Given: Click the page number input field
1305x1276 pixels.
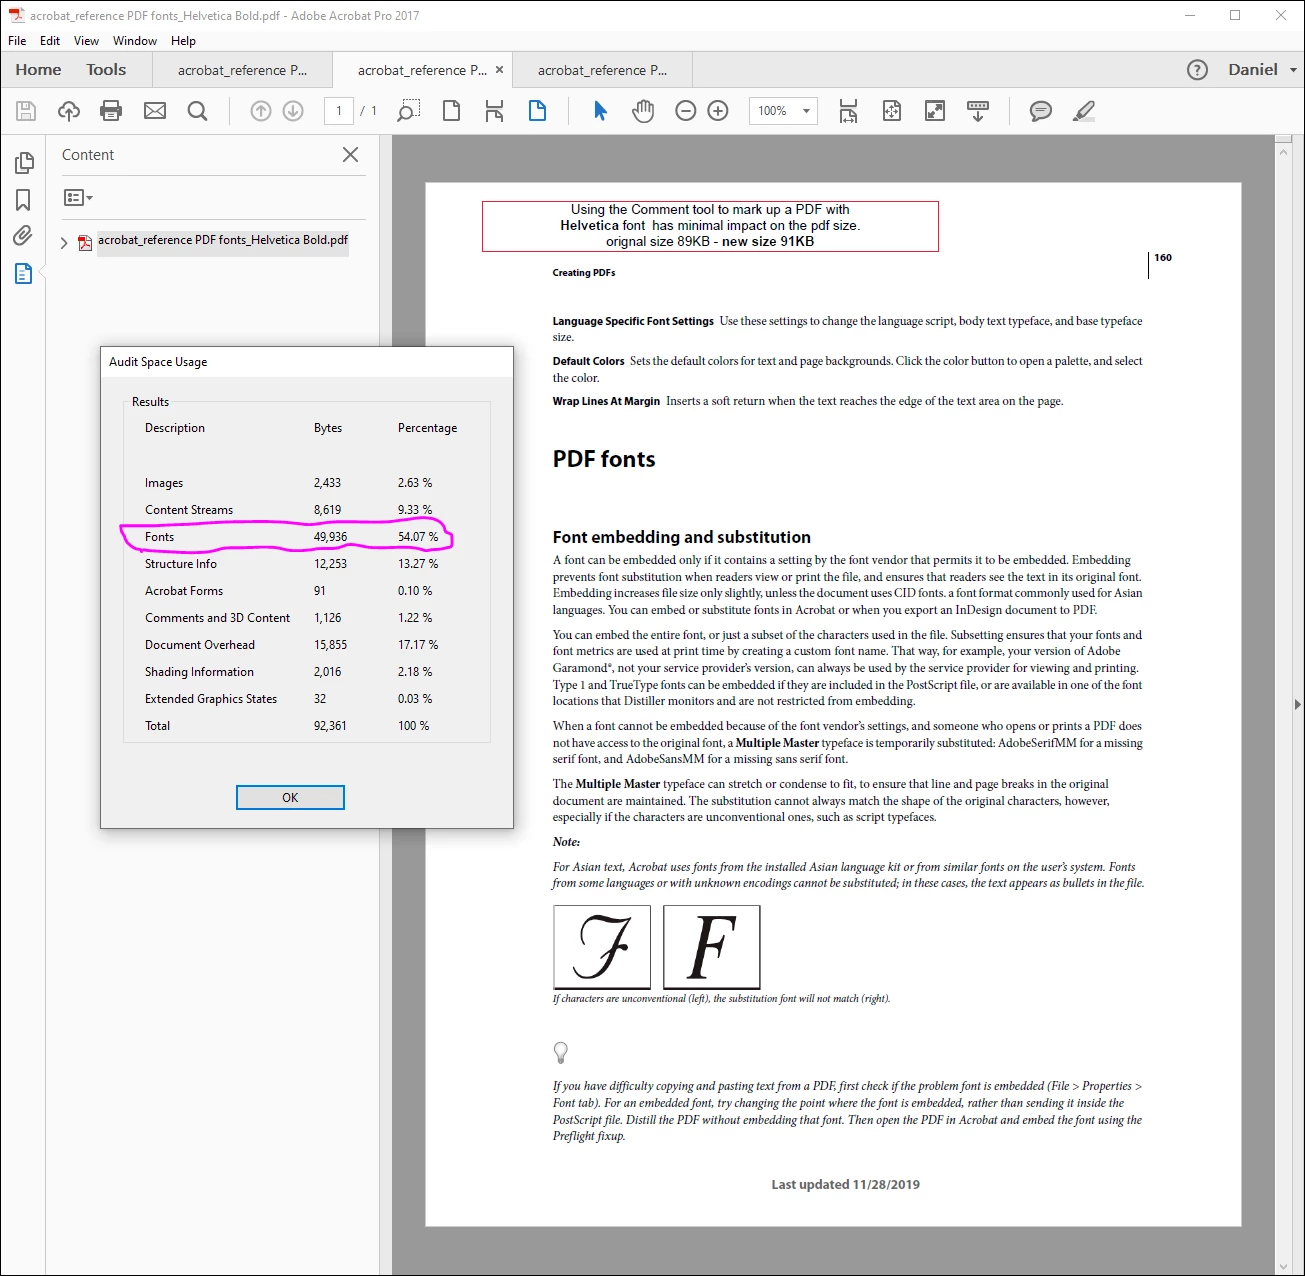Looking at the screenshot, I should tap(339, 111).
